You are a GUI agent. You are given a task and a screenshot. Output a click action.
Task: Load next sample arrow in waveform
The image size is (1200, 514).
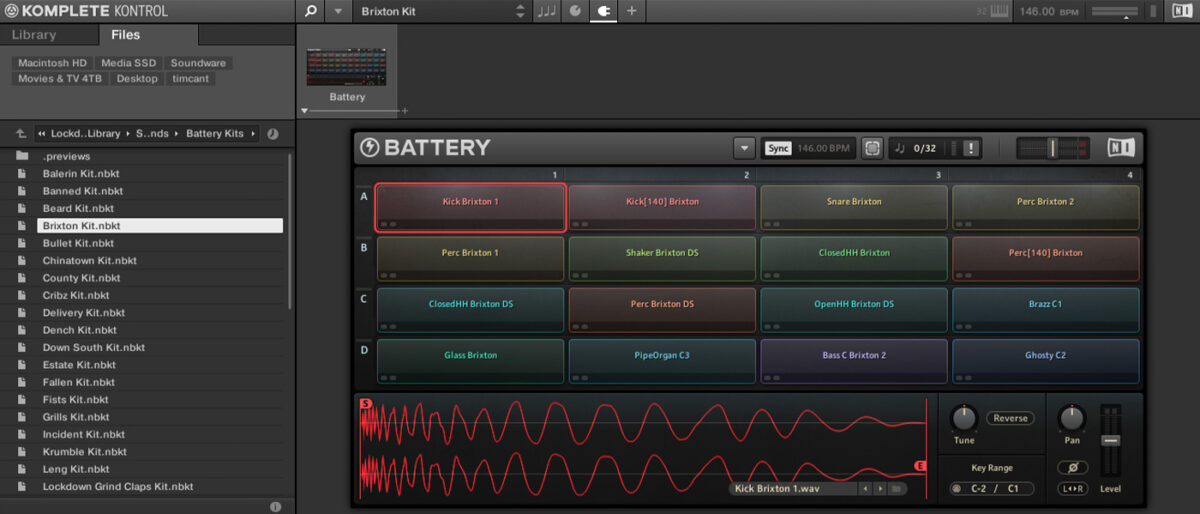(x=880, y=489)
